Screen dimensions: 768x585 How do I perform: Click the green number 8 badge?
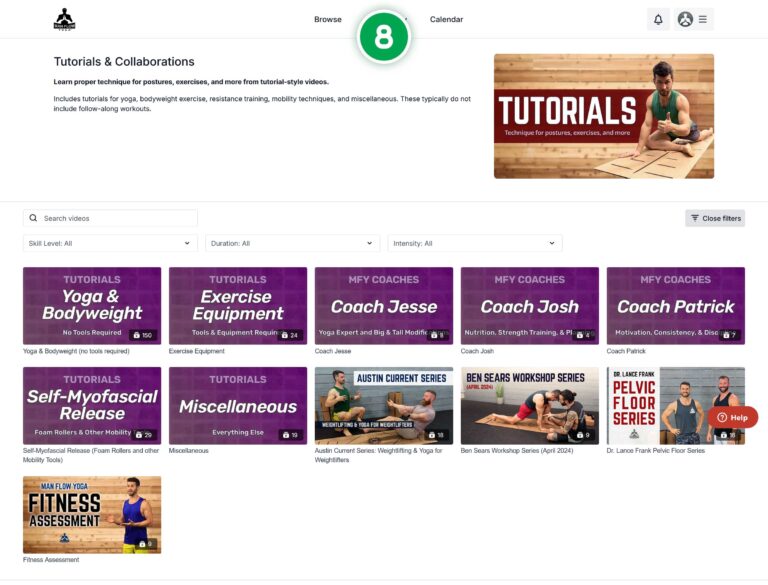[383, 36]
